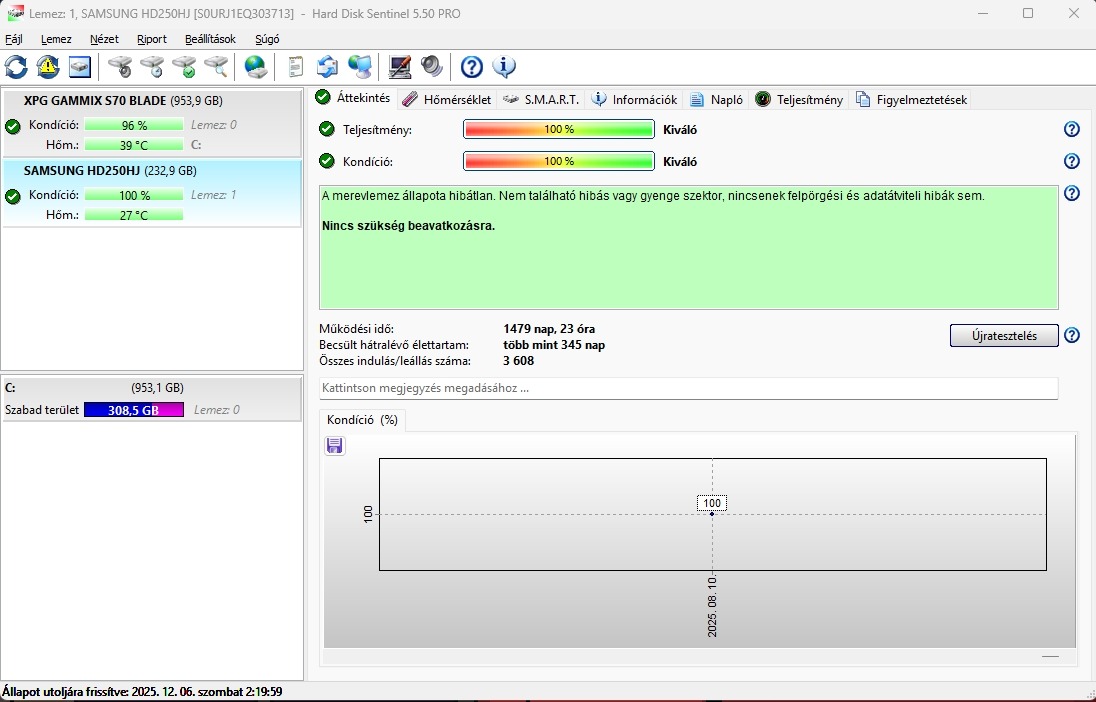Click green check icon next to Teljesítmény label
The height and width of the screenshot is (702, 1096).
[326, 129]
